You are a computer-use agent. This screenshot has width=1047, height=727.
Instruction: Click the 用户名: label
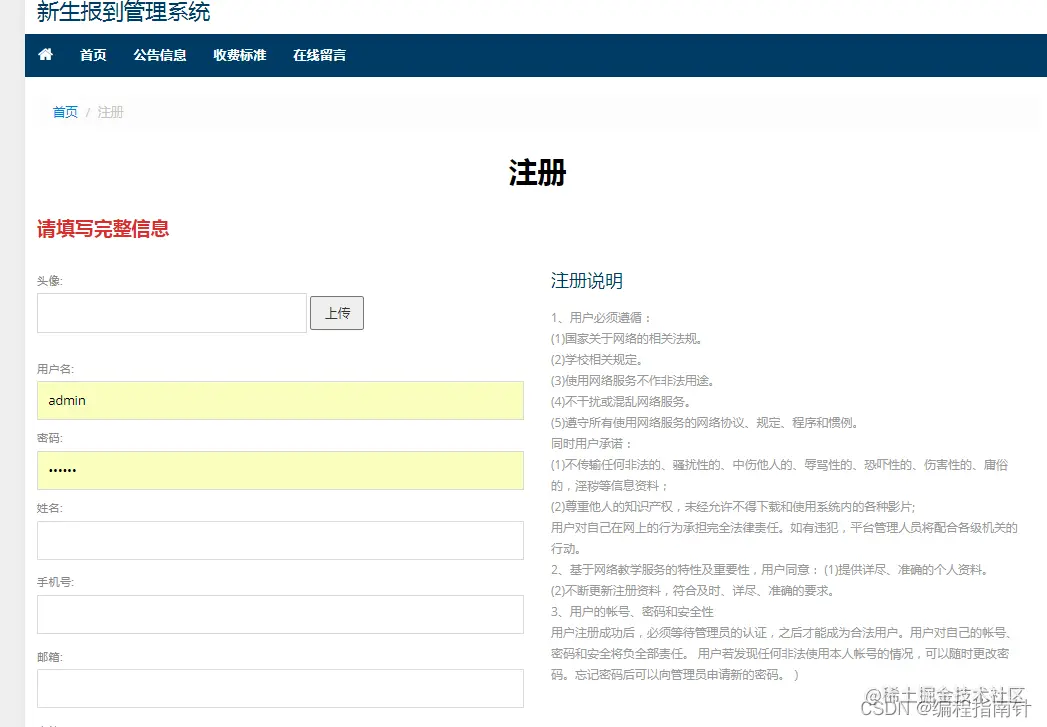click(x=55, y=369)
